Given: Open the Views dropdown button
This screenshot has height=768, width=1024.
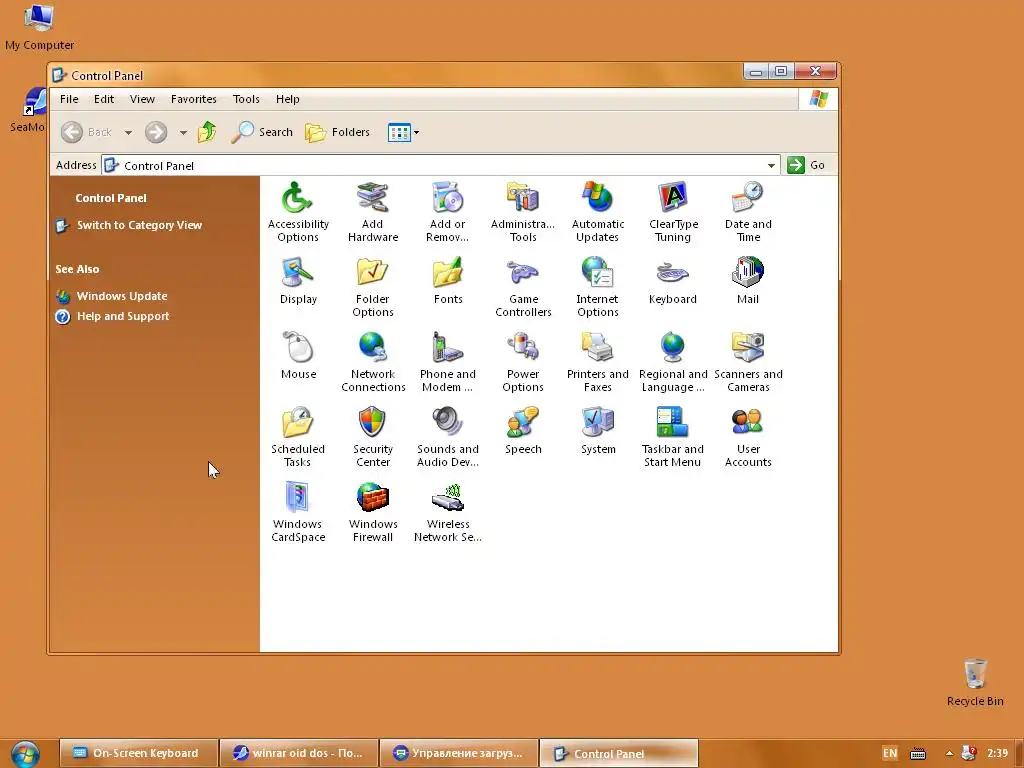Looking at the screenshot, I should 404,132.
